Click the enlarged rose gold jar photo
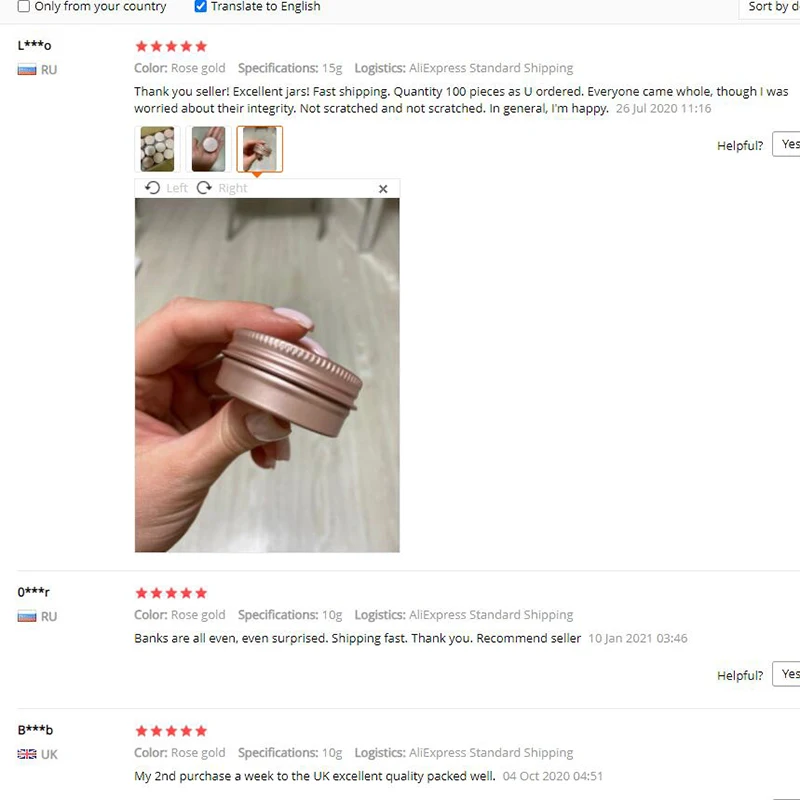The height and width of the screenshot is (800, 800). pos(267,375)
